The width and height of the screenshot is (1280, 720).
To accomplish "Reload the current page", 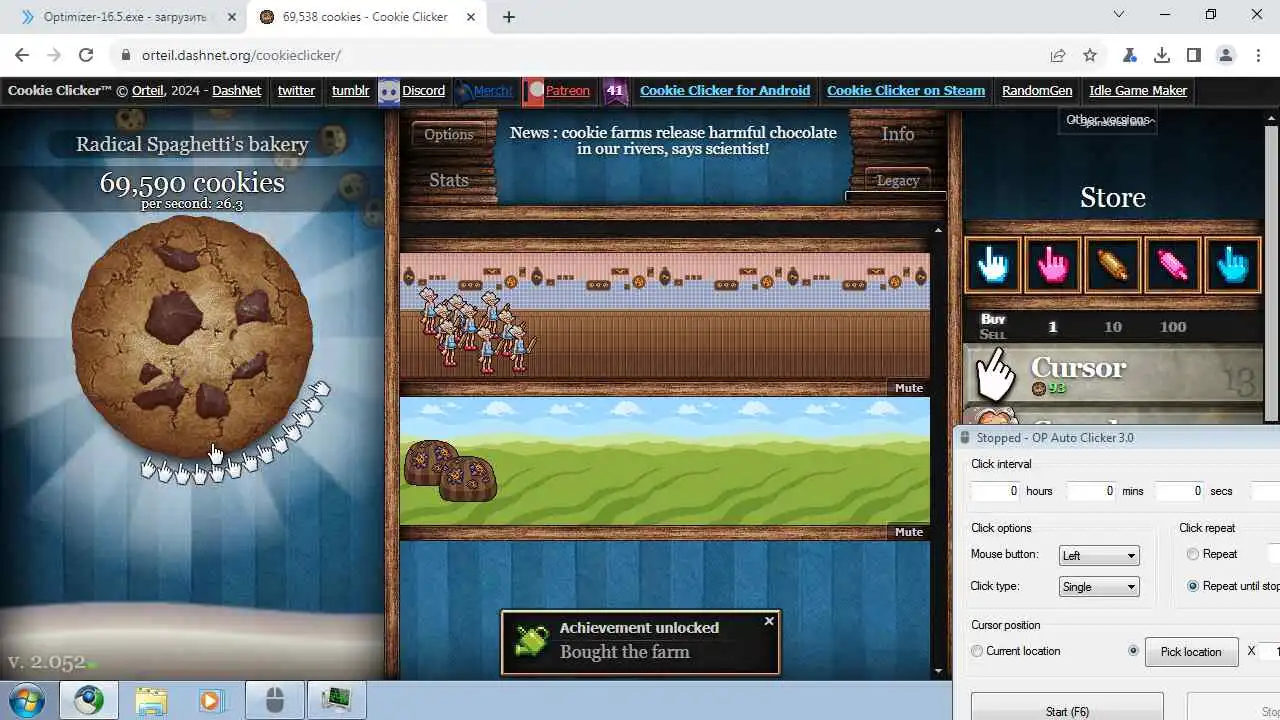I will coord(86,55).
